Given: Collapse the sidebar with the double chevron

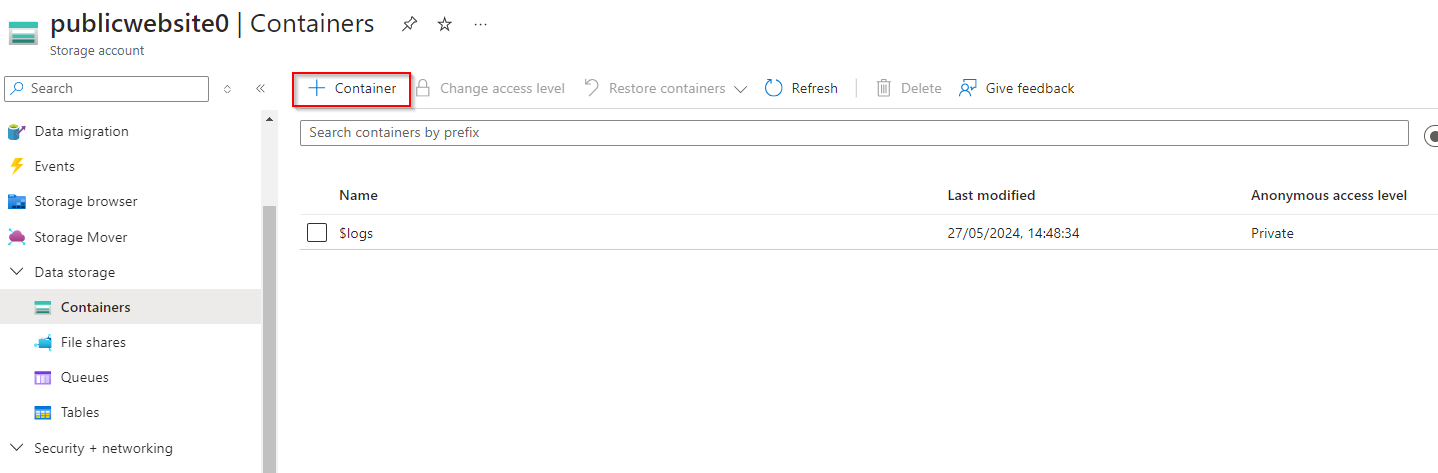Looking at the screenshot, I should [260, 88].
